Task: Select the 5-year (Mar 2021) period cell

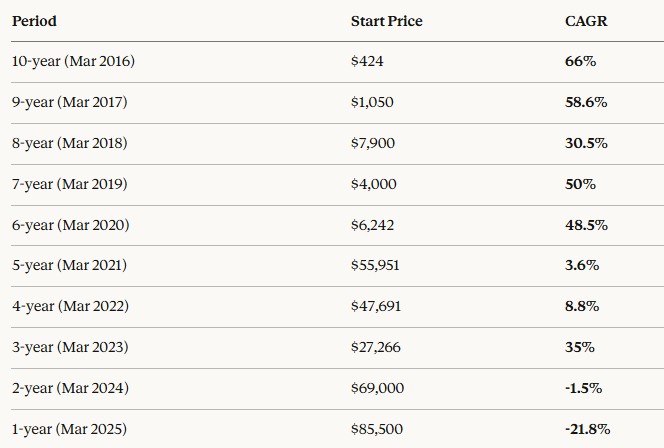Action: [x=69, y=265]
